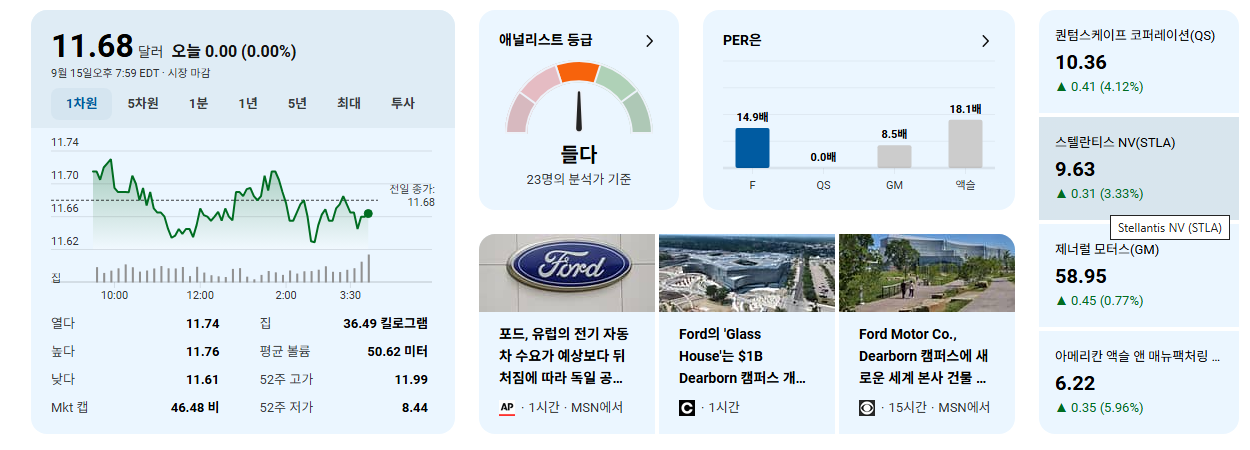Click the F bar in PER chart
1250x450 pixels.
click(752, 148)
